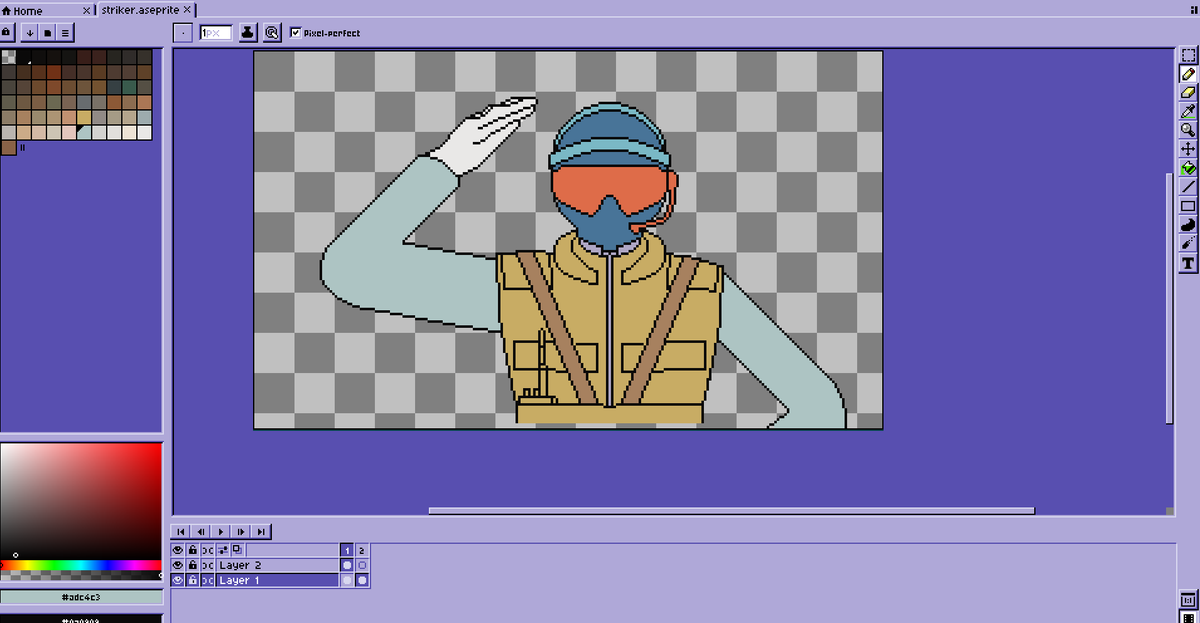Select Layer 2 cel in frame 2

click(x=362, y=565)
